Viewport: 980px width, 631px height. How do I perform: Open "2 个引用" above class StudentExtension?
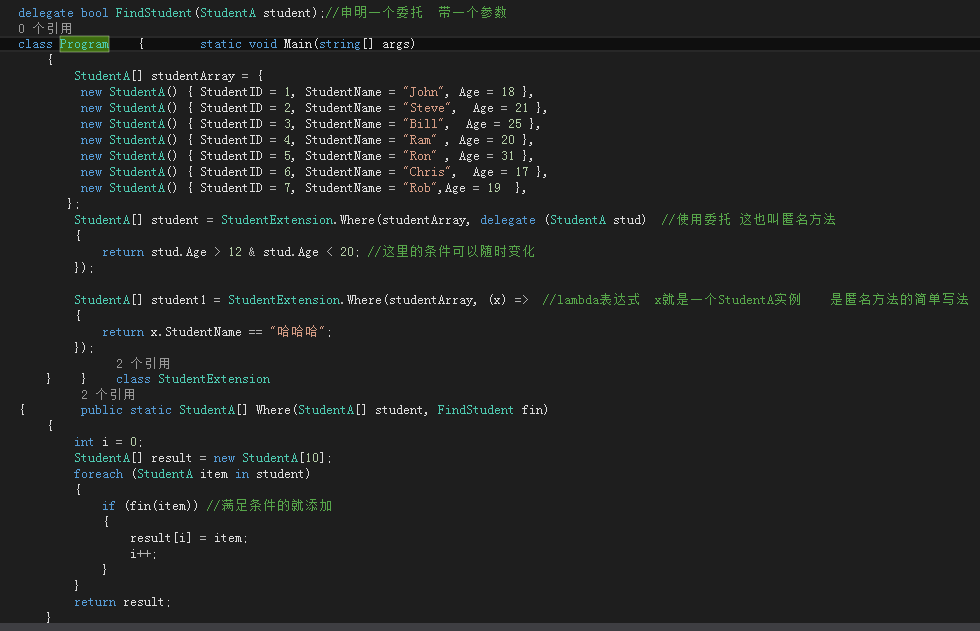[142, 363]
